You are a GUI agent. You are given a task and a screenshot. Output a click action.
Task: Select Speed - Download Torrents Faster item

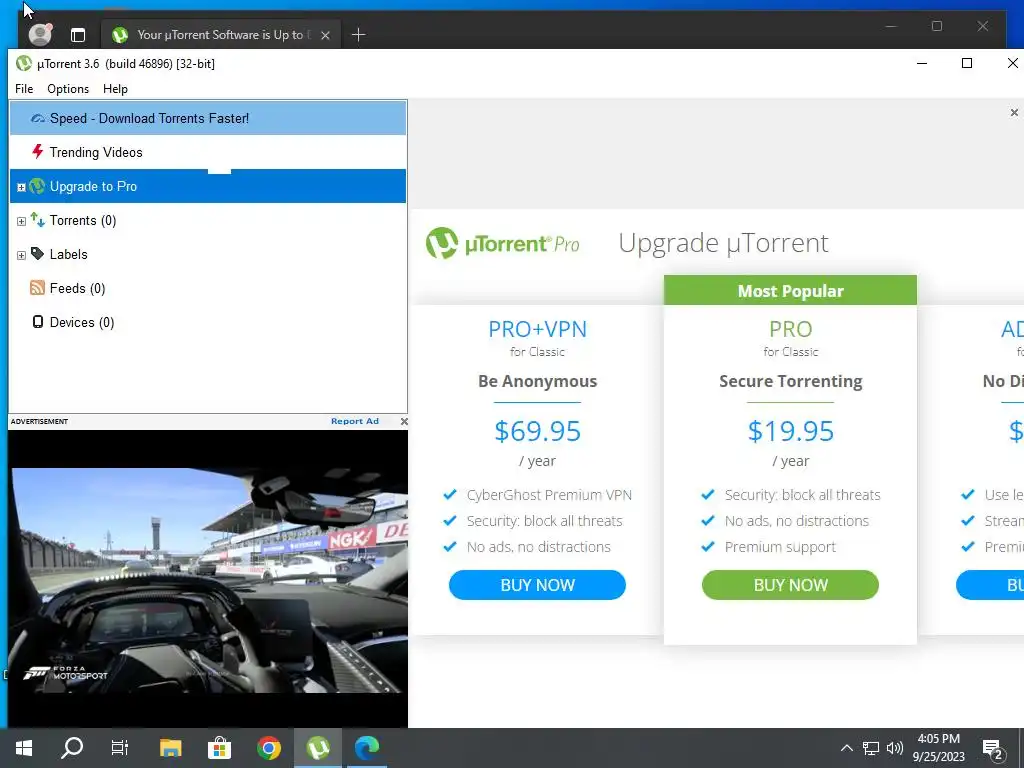click(208, 118)
